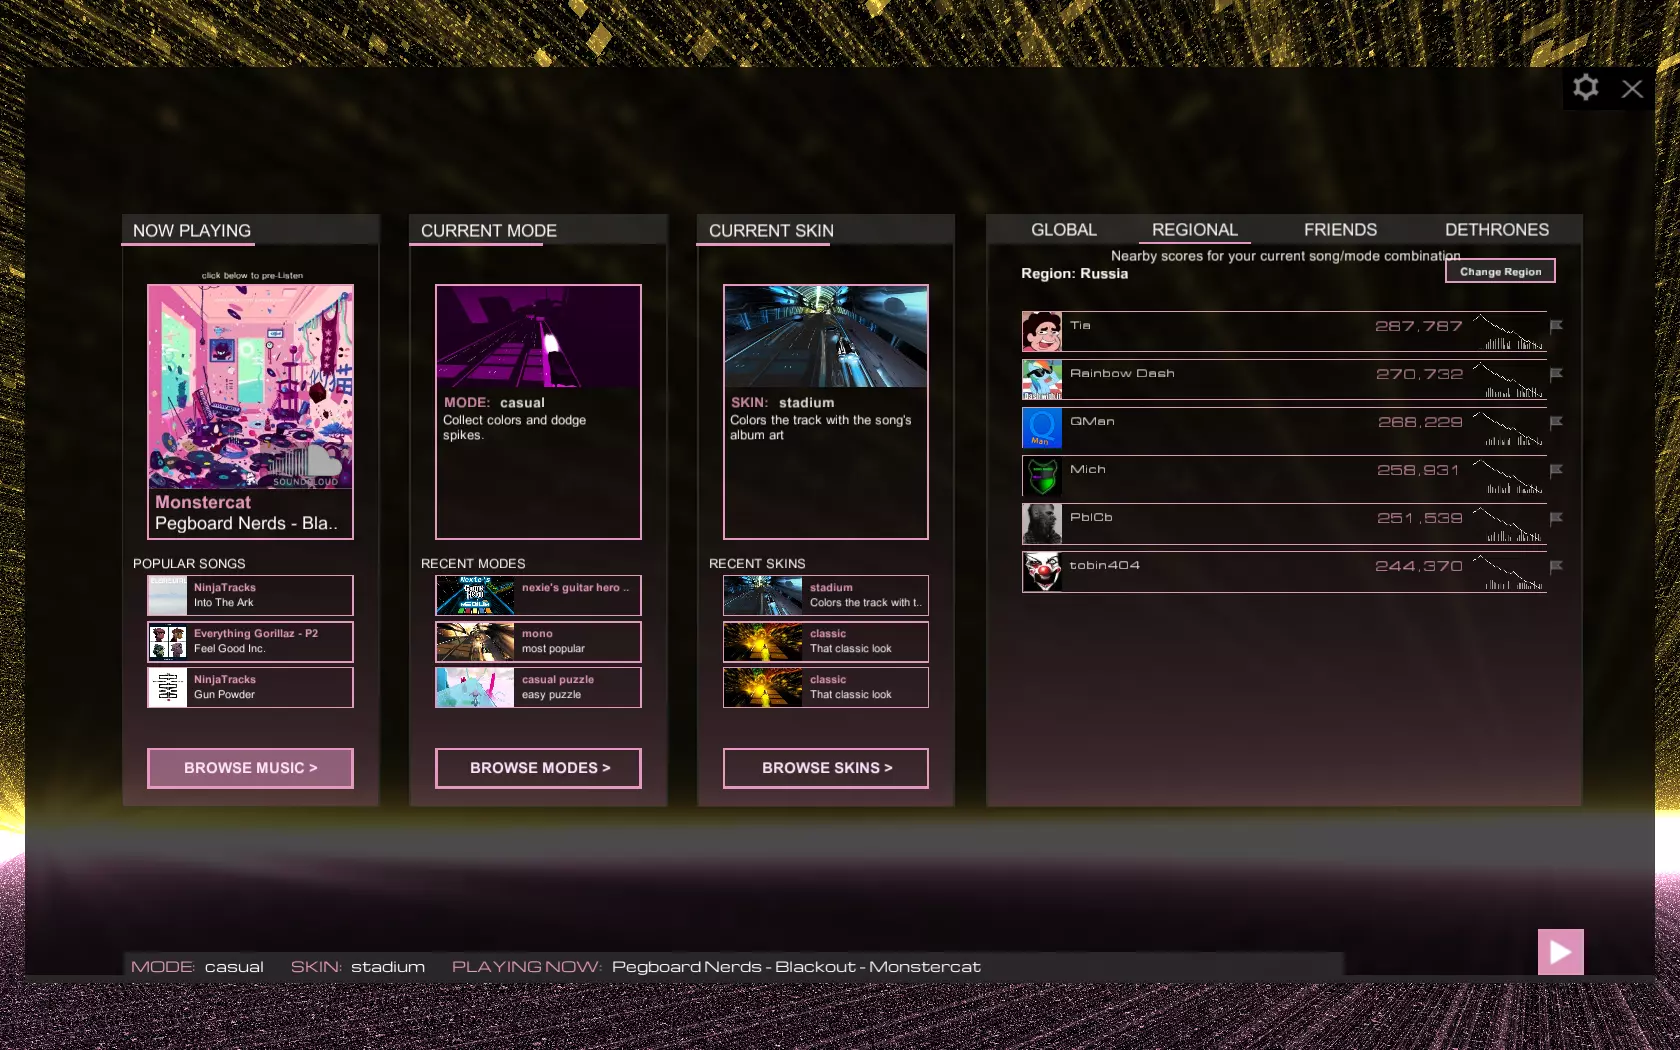Select the stadium skin preview image
The image size is (1680, 1050).
pos(826,337)
